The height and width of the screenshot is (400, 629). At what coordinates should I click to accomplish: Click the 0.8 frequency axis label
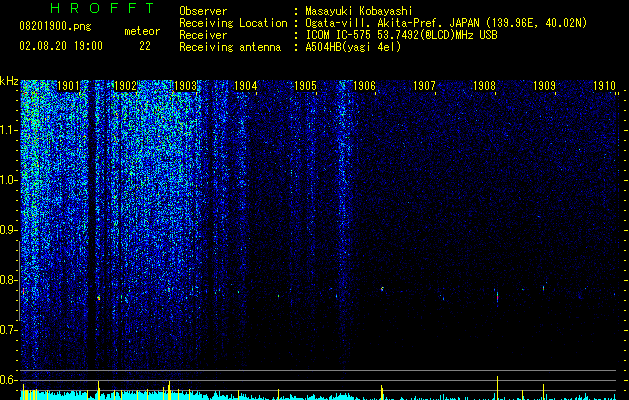[9, 280]
